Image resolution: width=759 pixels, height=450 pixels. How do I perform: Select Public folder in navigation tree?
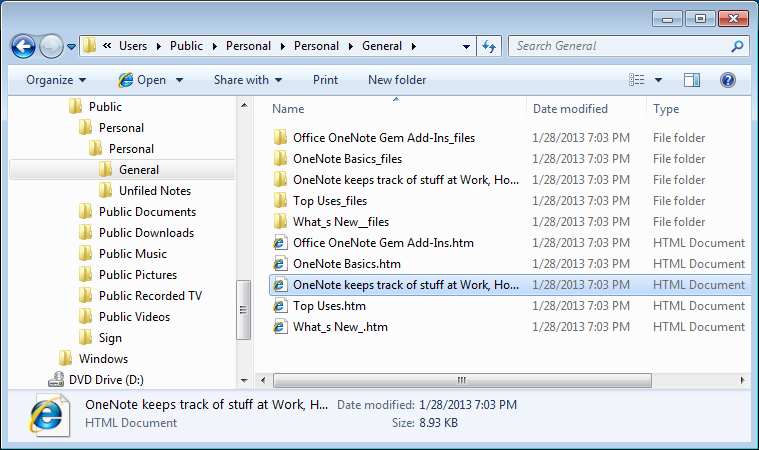105,107
